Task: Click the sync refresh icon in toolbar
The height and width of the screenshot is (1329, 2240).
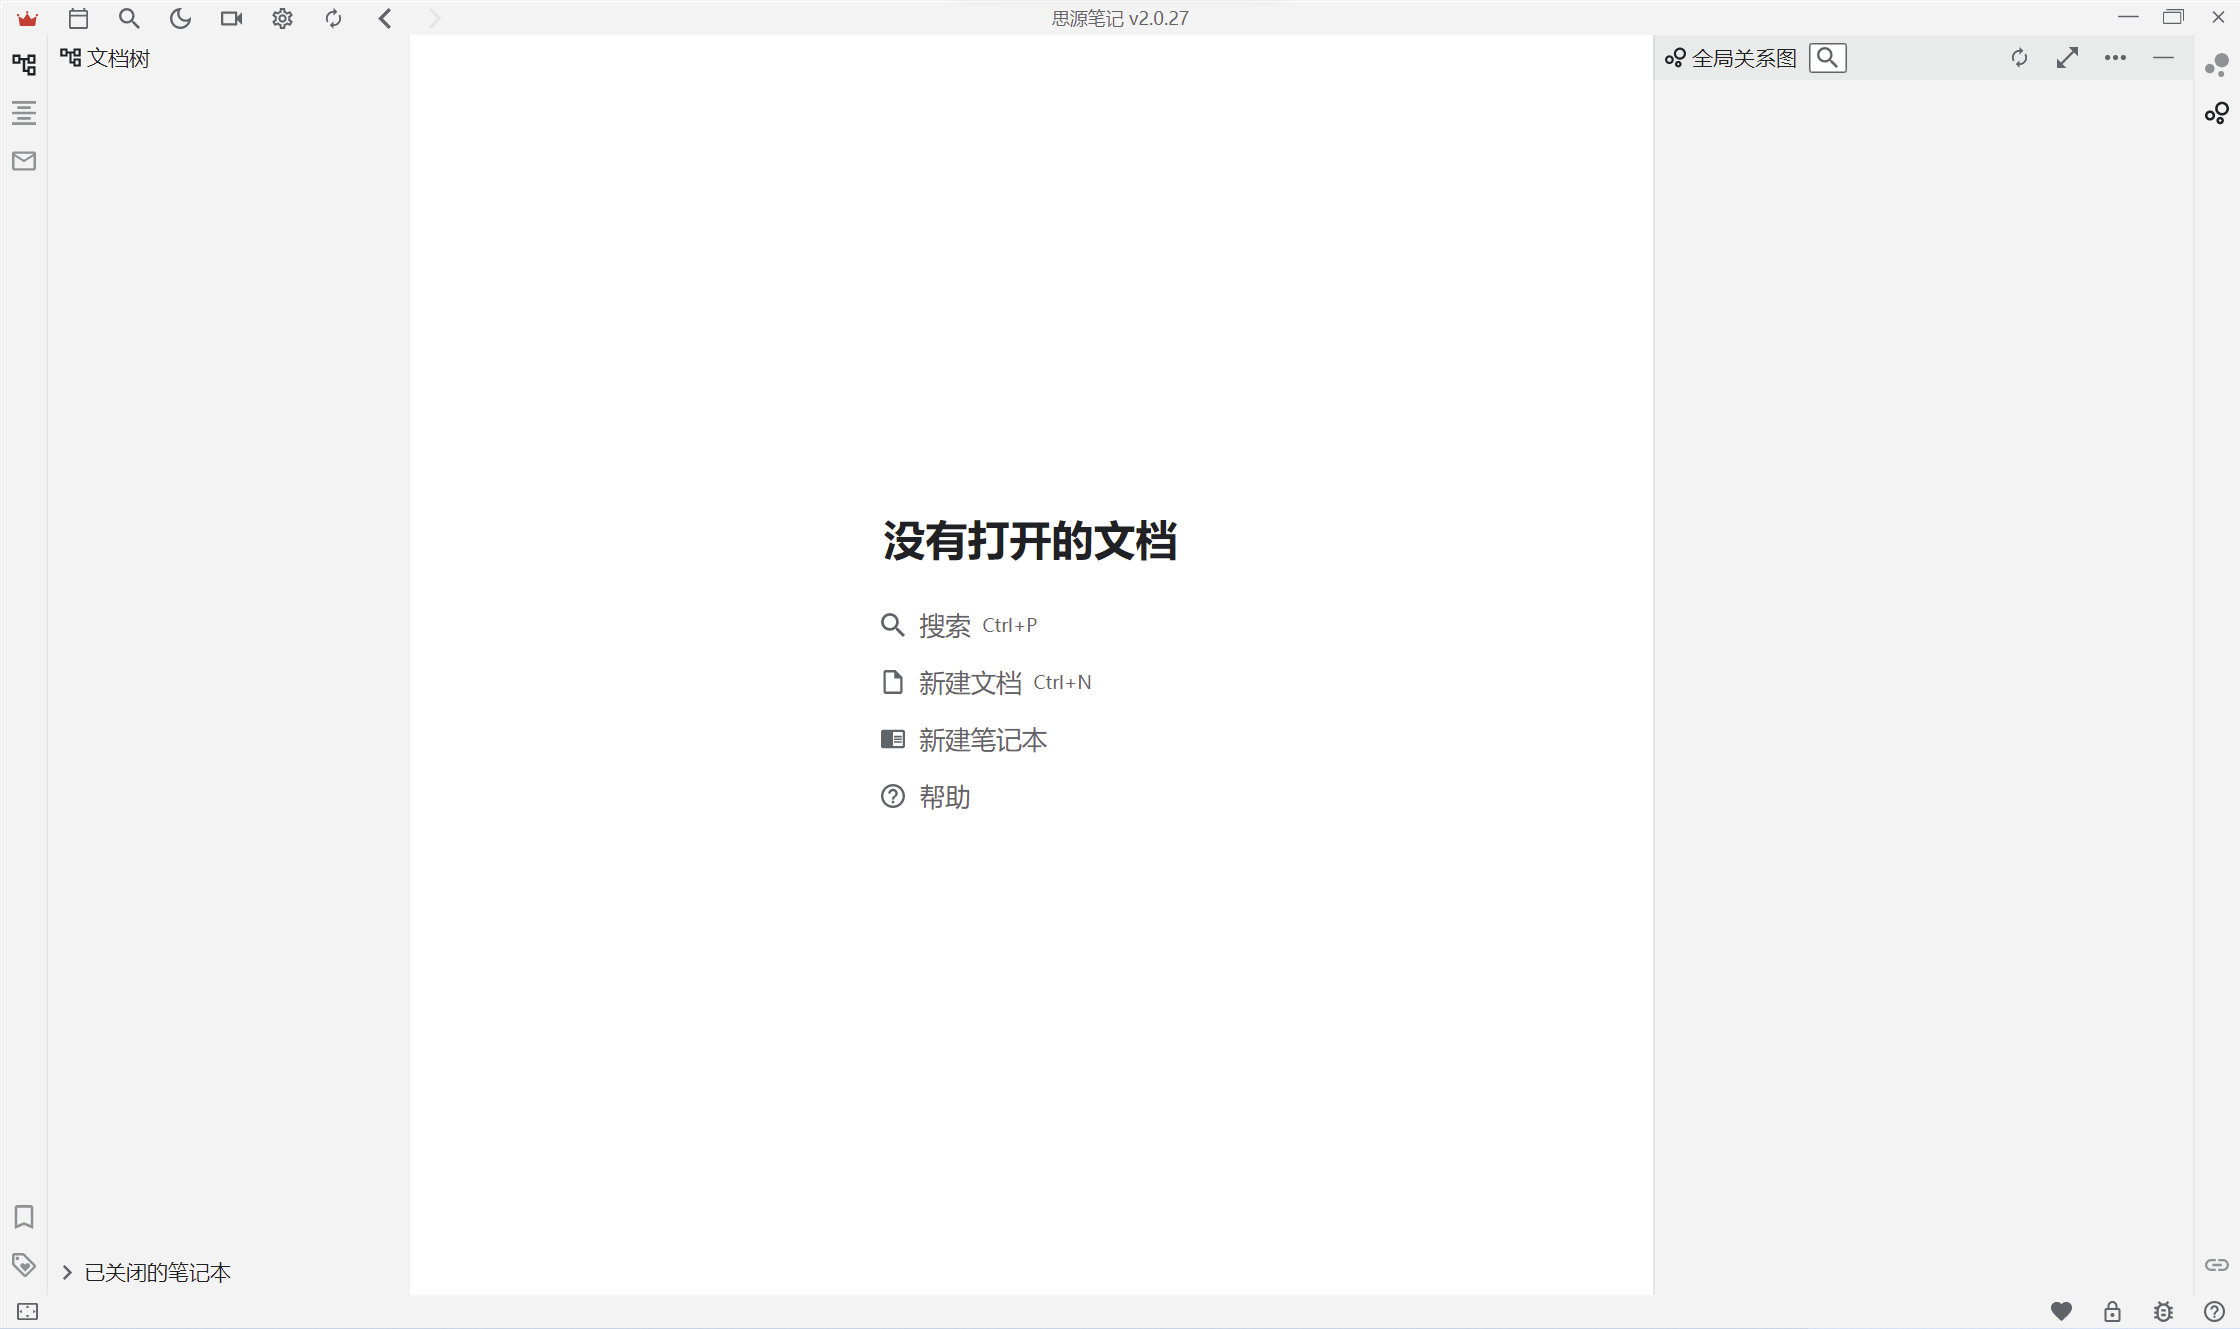Action: tap(333, 18)
